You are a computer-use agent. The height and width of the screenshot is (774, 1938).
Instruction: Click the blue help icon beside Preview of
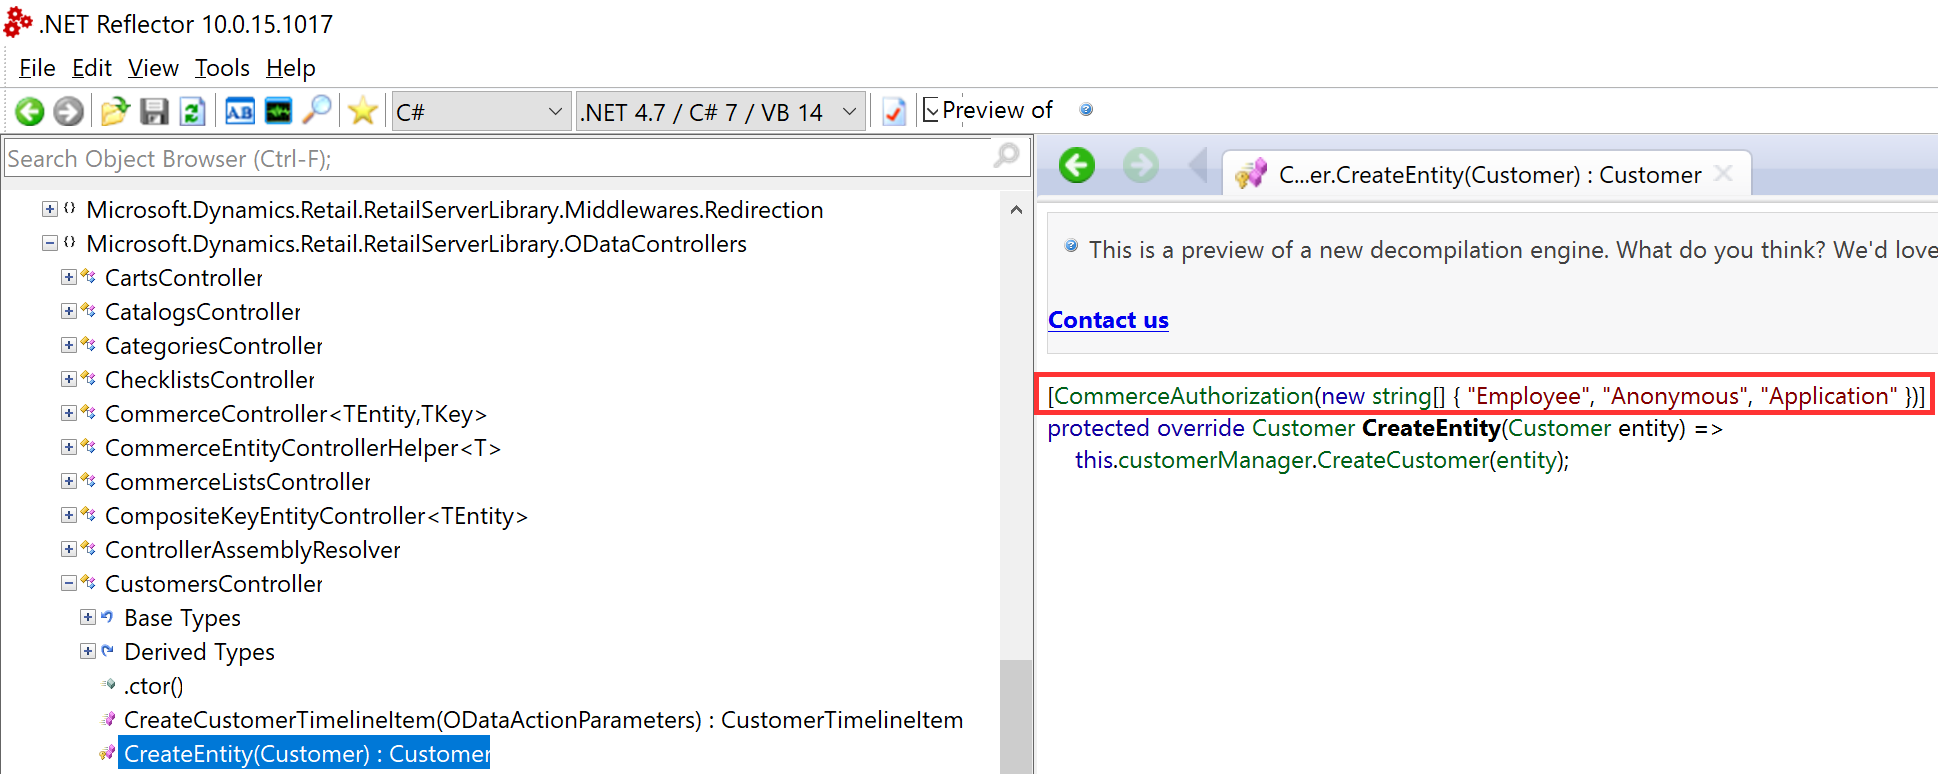click(1086, 110)
